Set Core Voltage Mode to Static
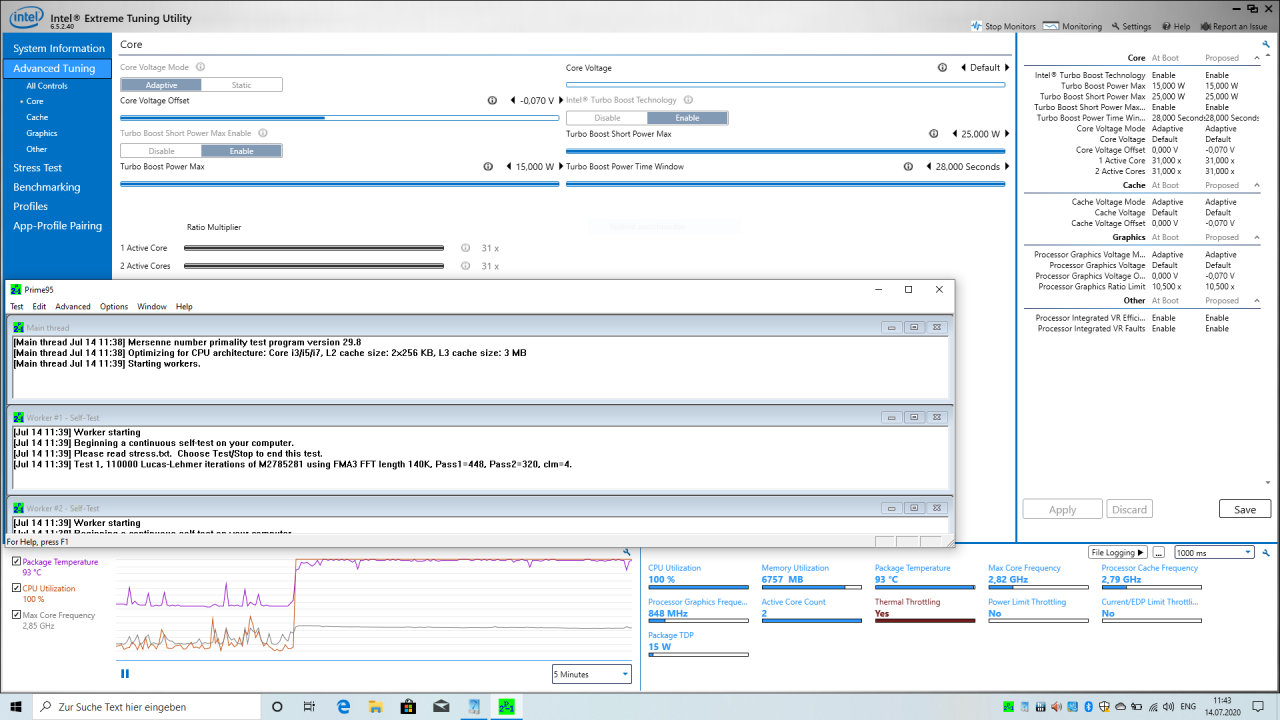 click(242, 85)
